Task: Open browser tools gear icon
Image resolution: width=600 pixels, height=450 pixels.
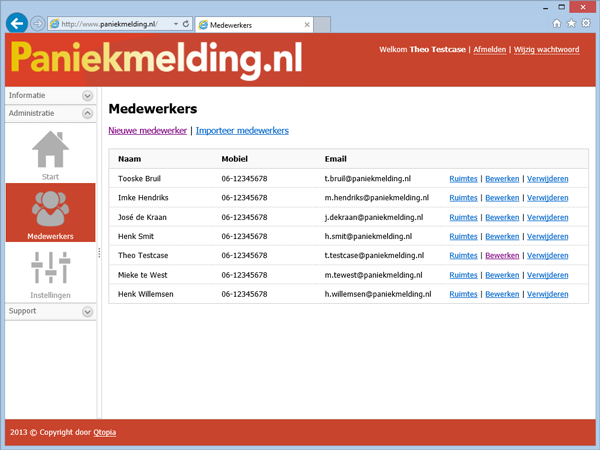Action: point(587,23)
